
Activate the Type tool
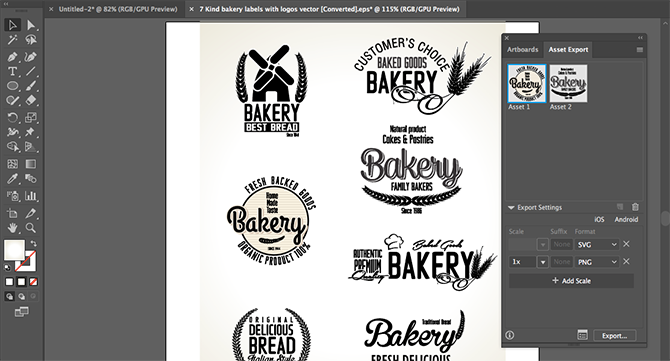[x=12, y=71]
